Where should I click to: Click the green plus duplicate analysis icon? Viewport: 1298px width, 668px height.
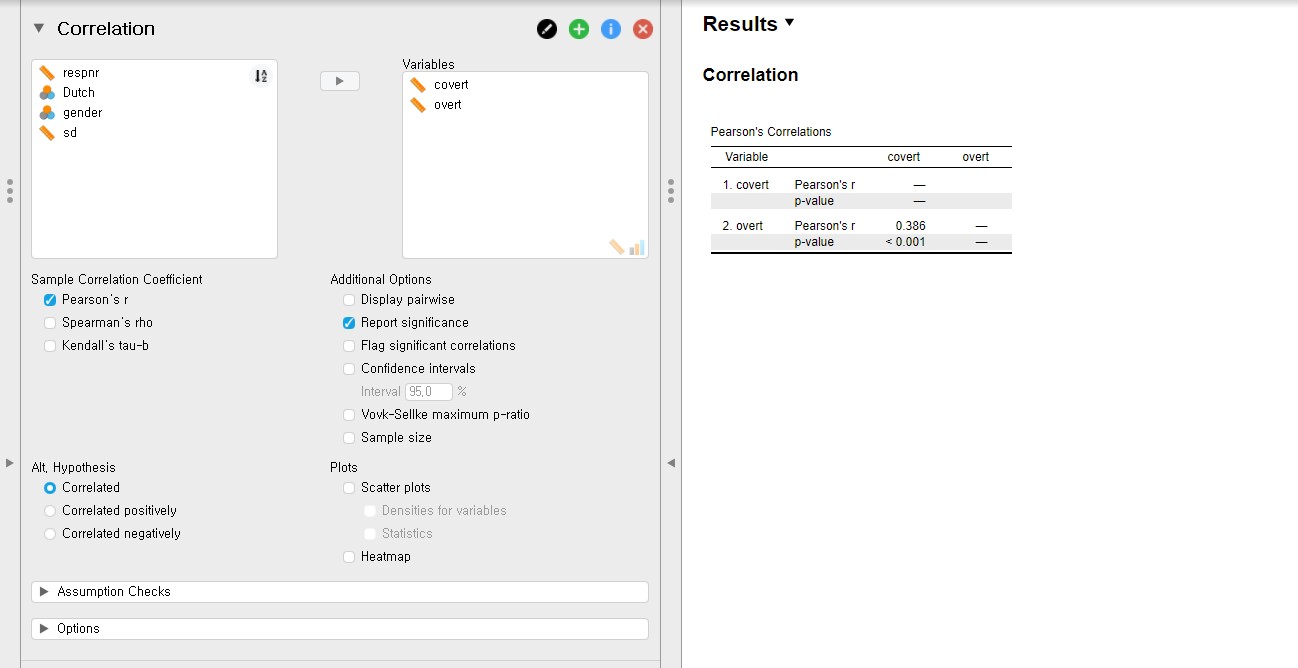(x=579, y=29)
